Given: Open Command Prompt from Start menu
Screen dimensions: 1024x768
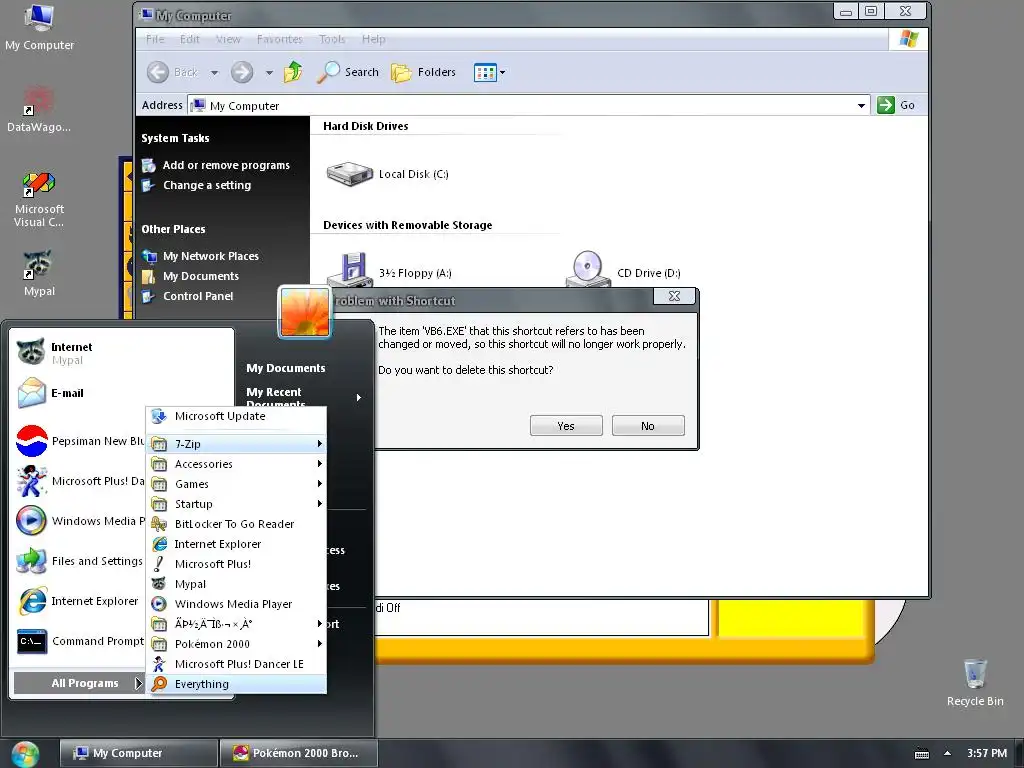Looking at the screenshot, I should (80, 641).
